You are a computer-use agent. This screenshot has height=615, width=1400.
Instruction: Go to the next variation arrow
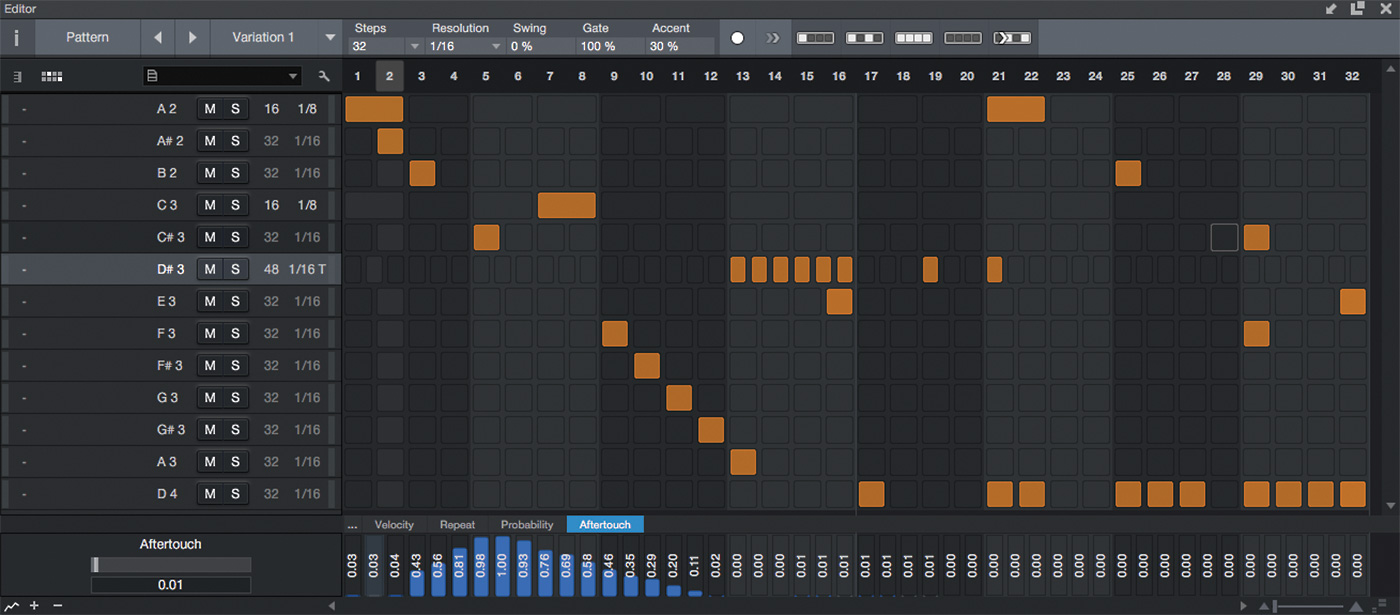point(193,38)
